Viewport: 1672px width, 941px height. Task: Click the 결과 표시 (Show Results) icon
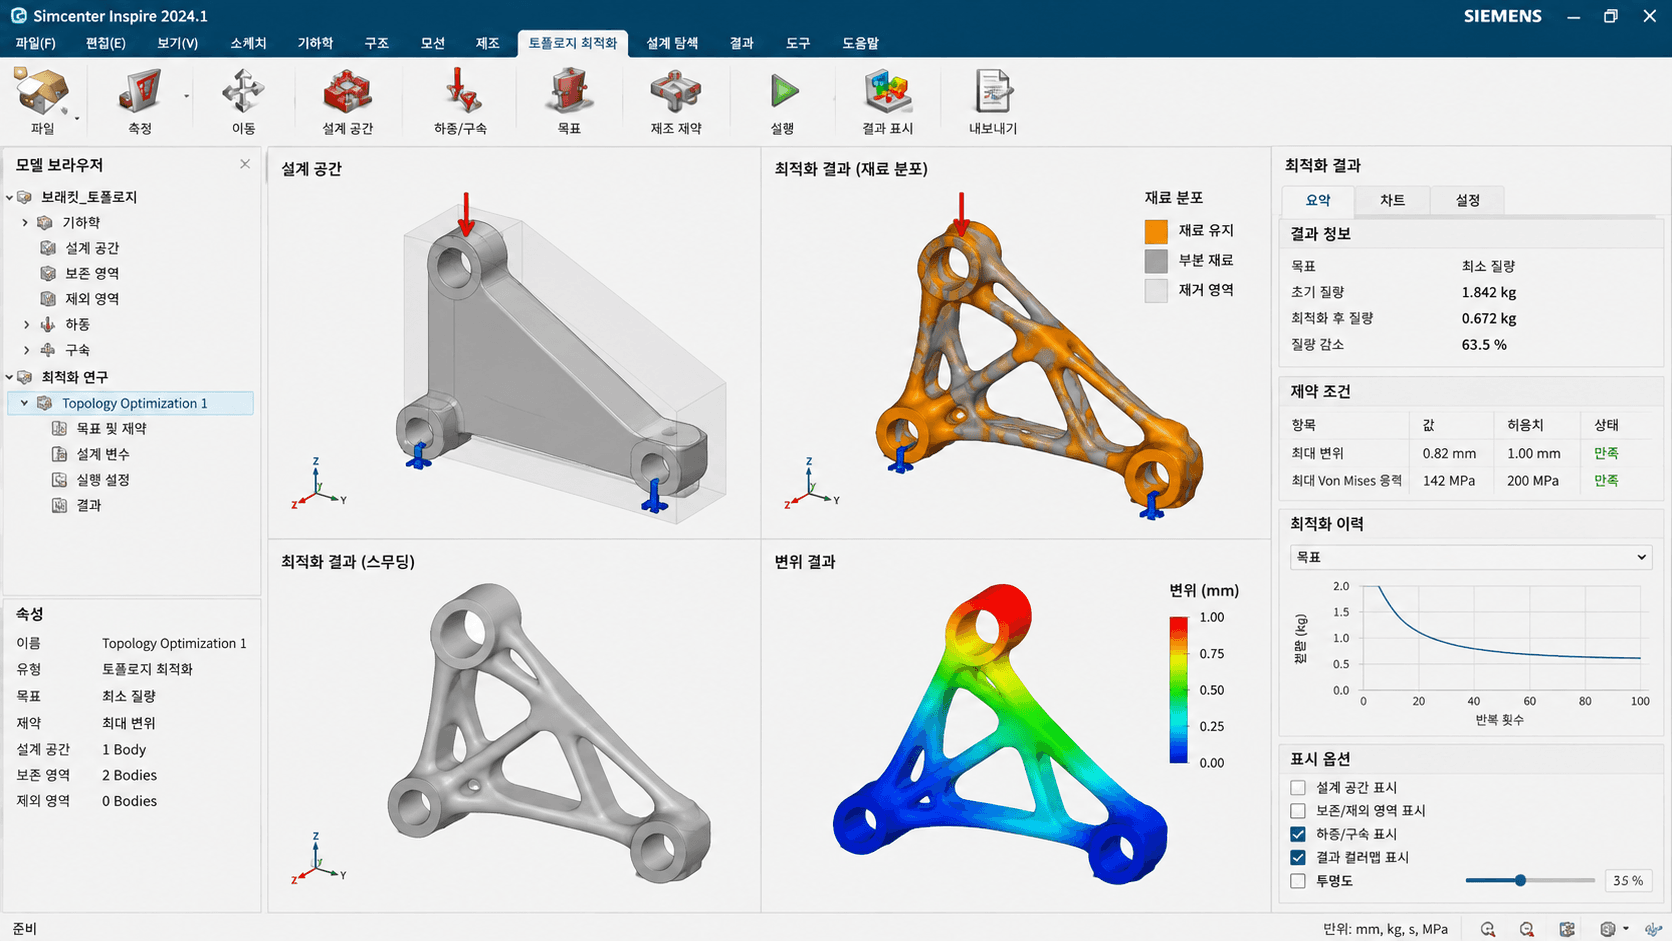pos(887,92)
